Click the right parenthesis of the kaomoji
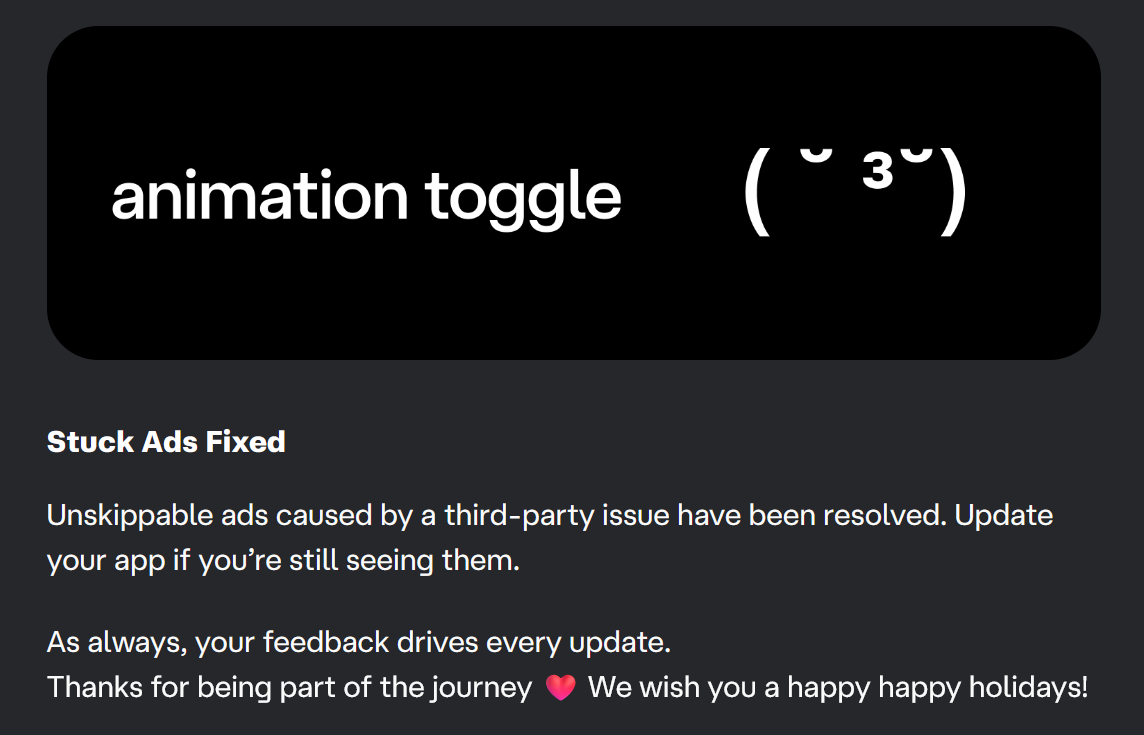The height and width of the screenshot is (735, 1144). (x=954, y=192)
